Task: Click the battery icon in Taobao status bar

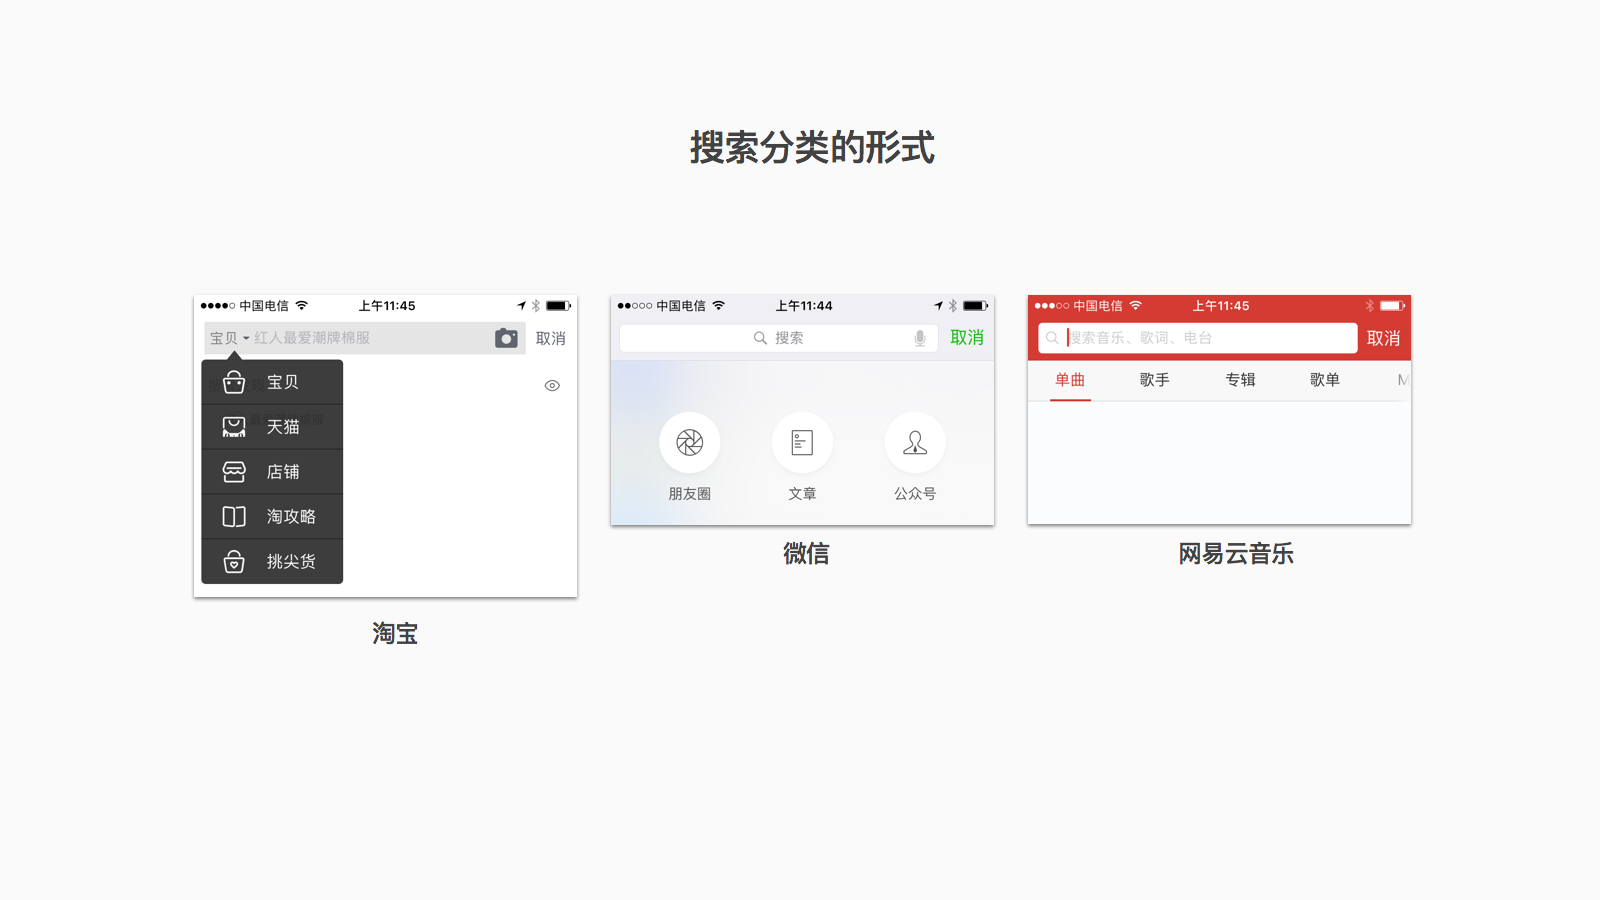Action: [559, 306]
